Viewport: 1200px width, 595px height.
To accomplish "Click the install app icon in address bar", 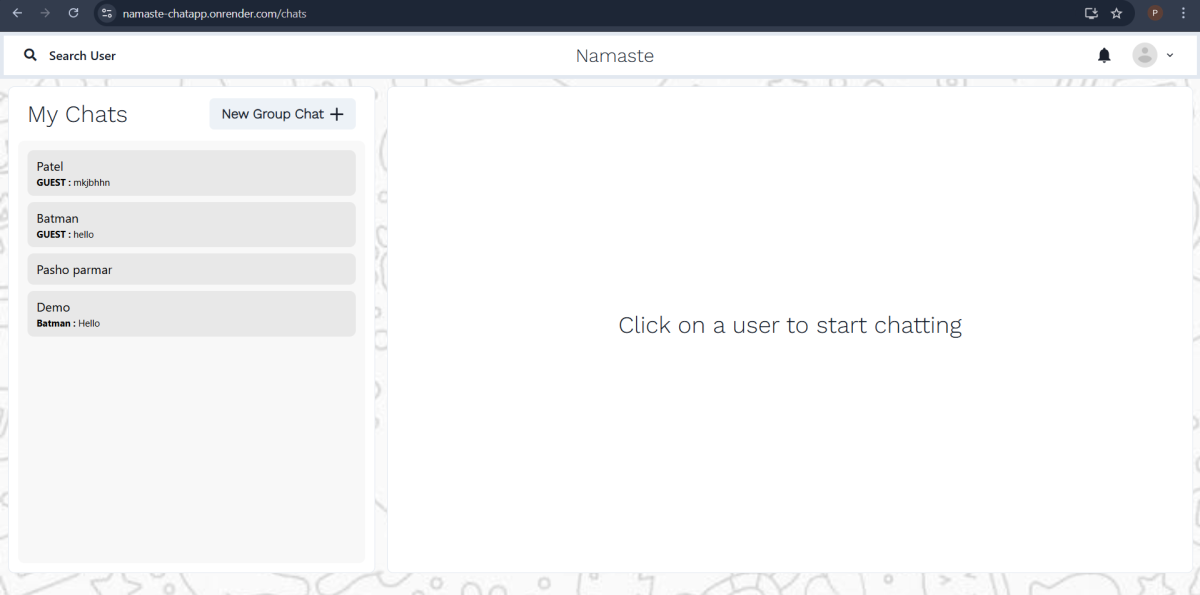I will pos(1091,13).
